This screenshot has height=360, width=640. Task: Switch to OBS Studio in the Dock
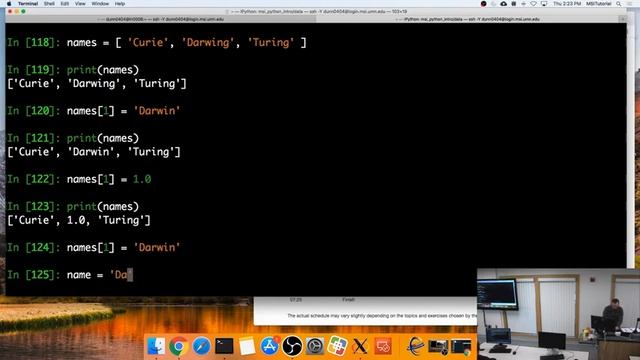point(292,346)
